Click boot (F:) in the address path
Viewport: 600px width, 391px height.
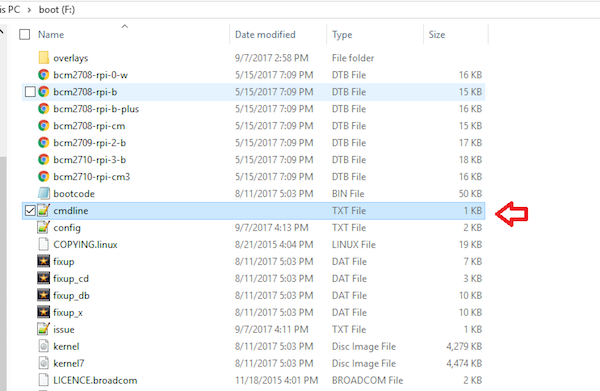click(x=57, y=10)
